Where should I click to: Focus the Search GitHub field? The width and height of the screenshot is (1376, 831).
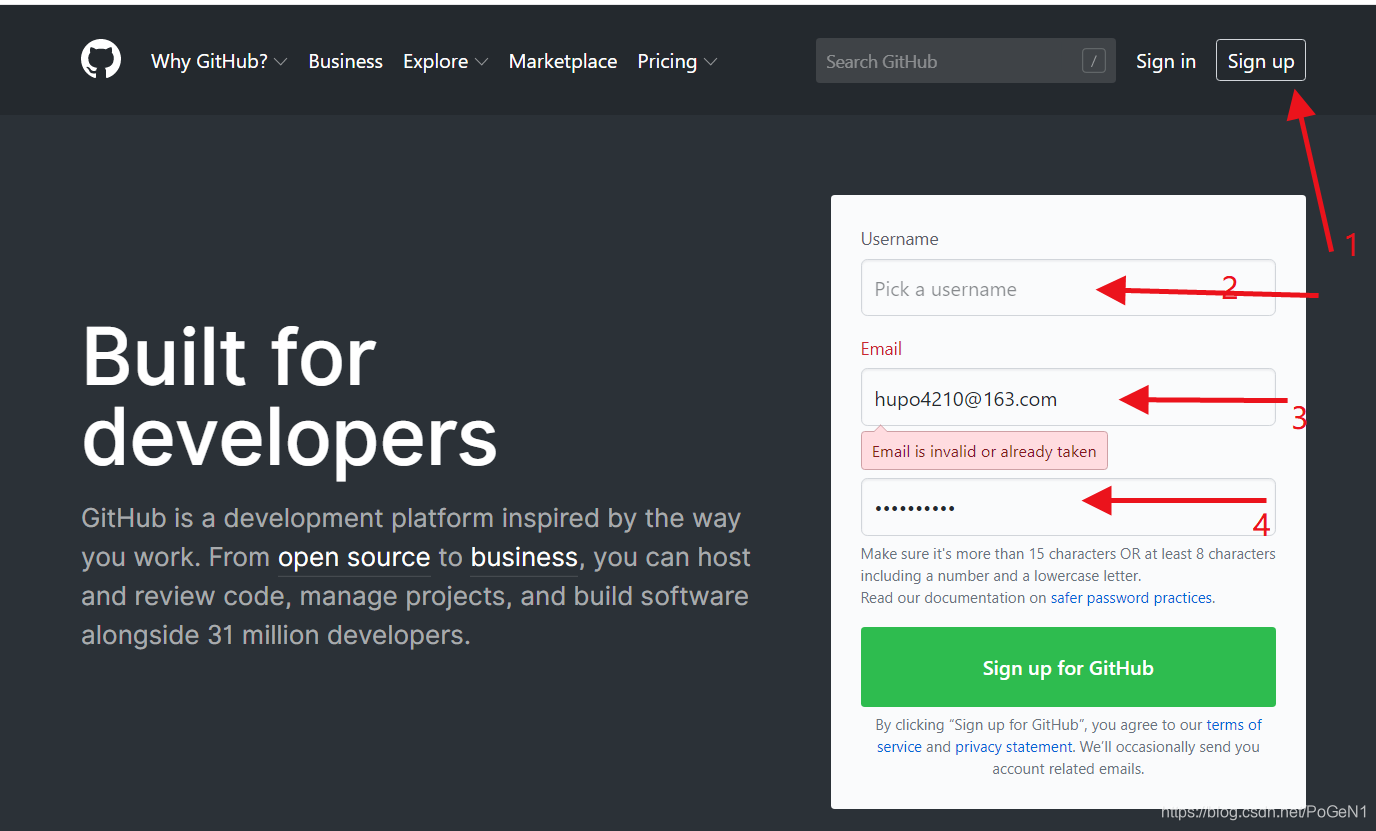pos(966,61)
